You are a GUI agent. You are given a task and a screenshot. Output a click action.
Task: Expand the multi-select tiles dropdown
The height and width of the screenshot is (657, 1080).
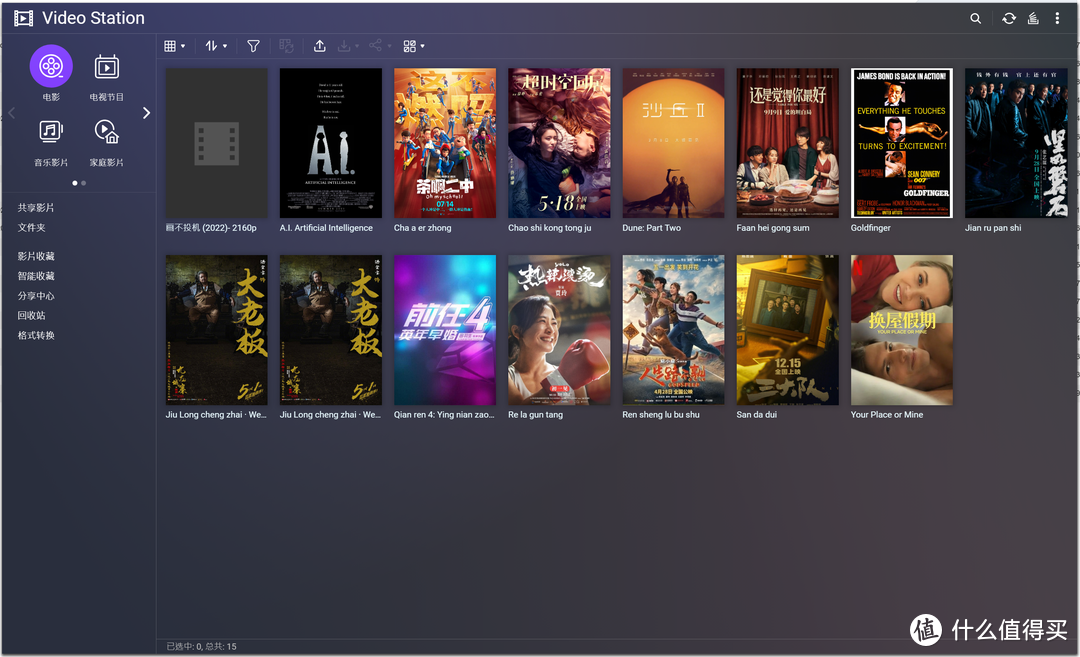(413, 46)
